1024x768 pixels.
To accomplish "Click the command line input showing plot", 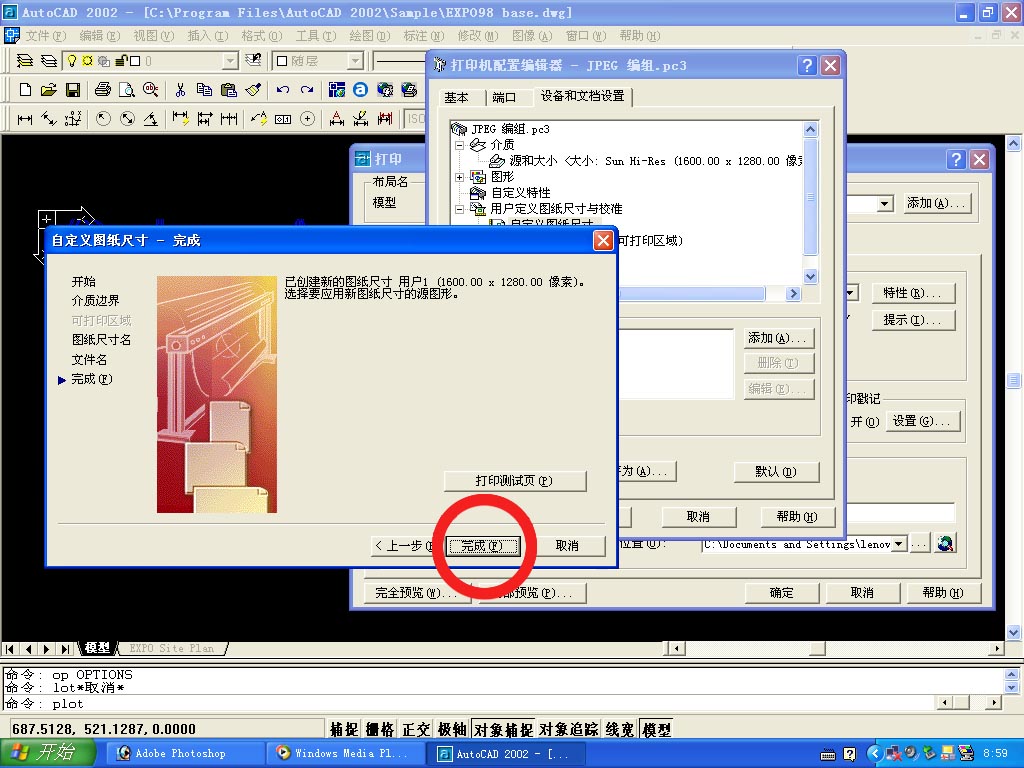I will (x=469, y=703).
